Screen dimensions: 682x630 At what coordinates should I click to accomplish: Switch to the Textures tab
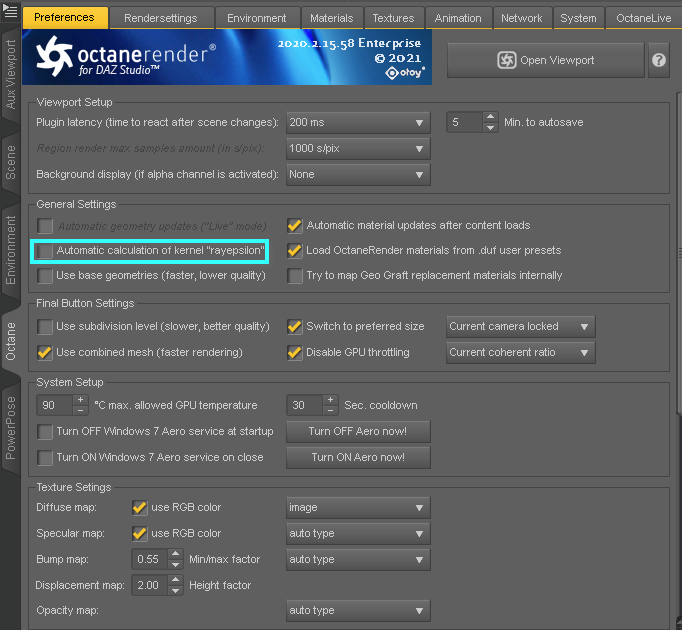coord(394,18)
